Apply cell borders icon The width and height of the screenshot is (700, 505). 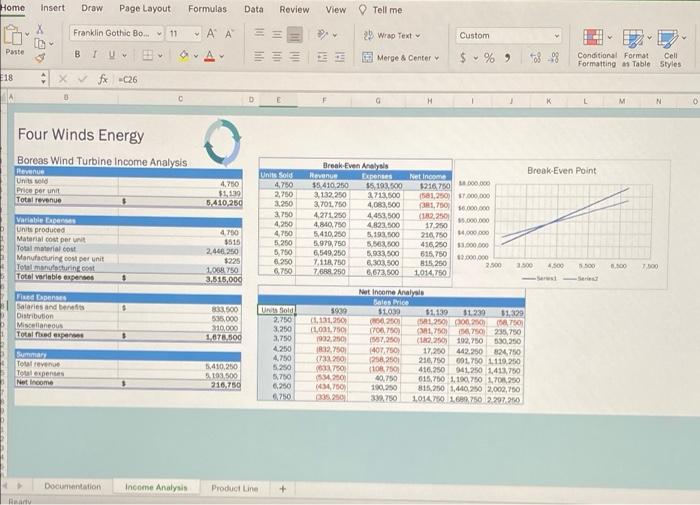(147, 55)
